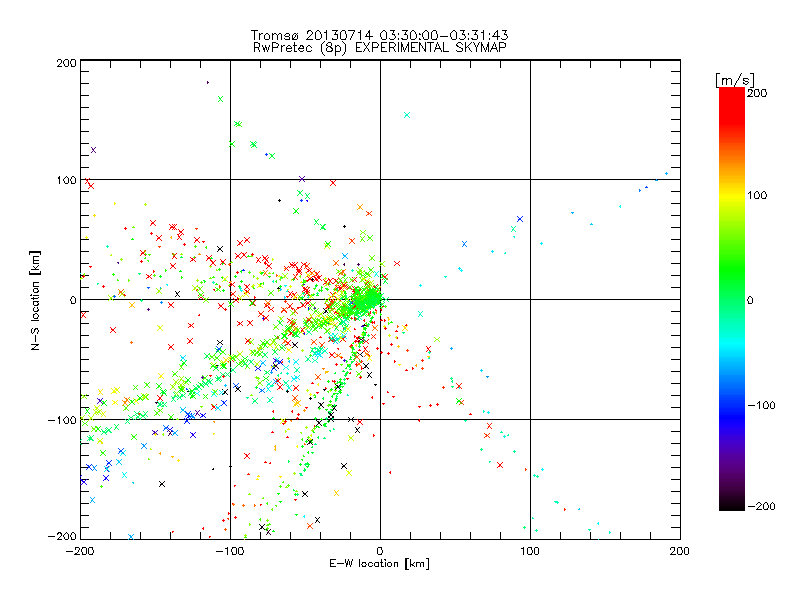800x600 pixels.
Task: Click the y-axis 100 tick label
Action: coord(66,180)
